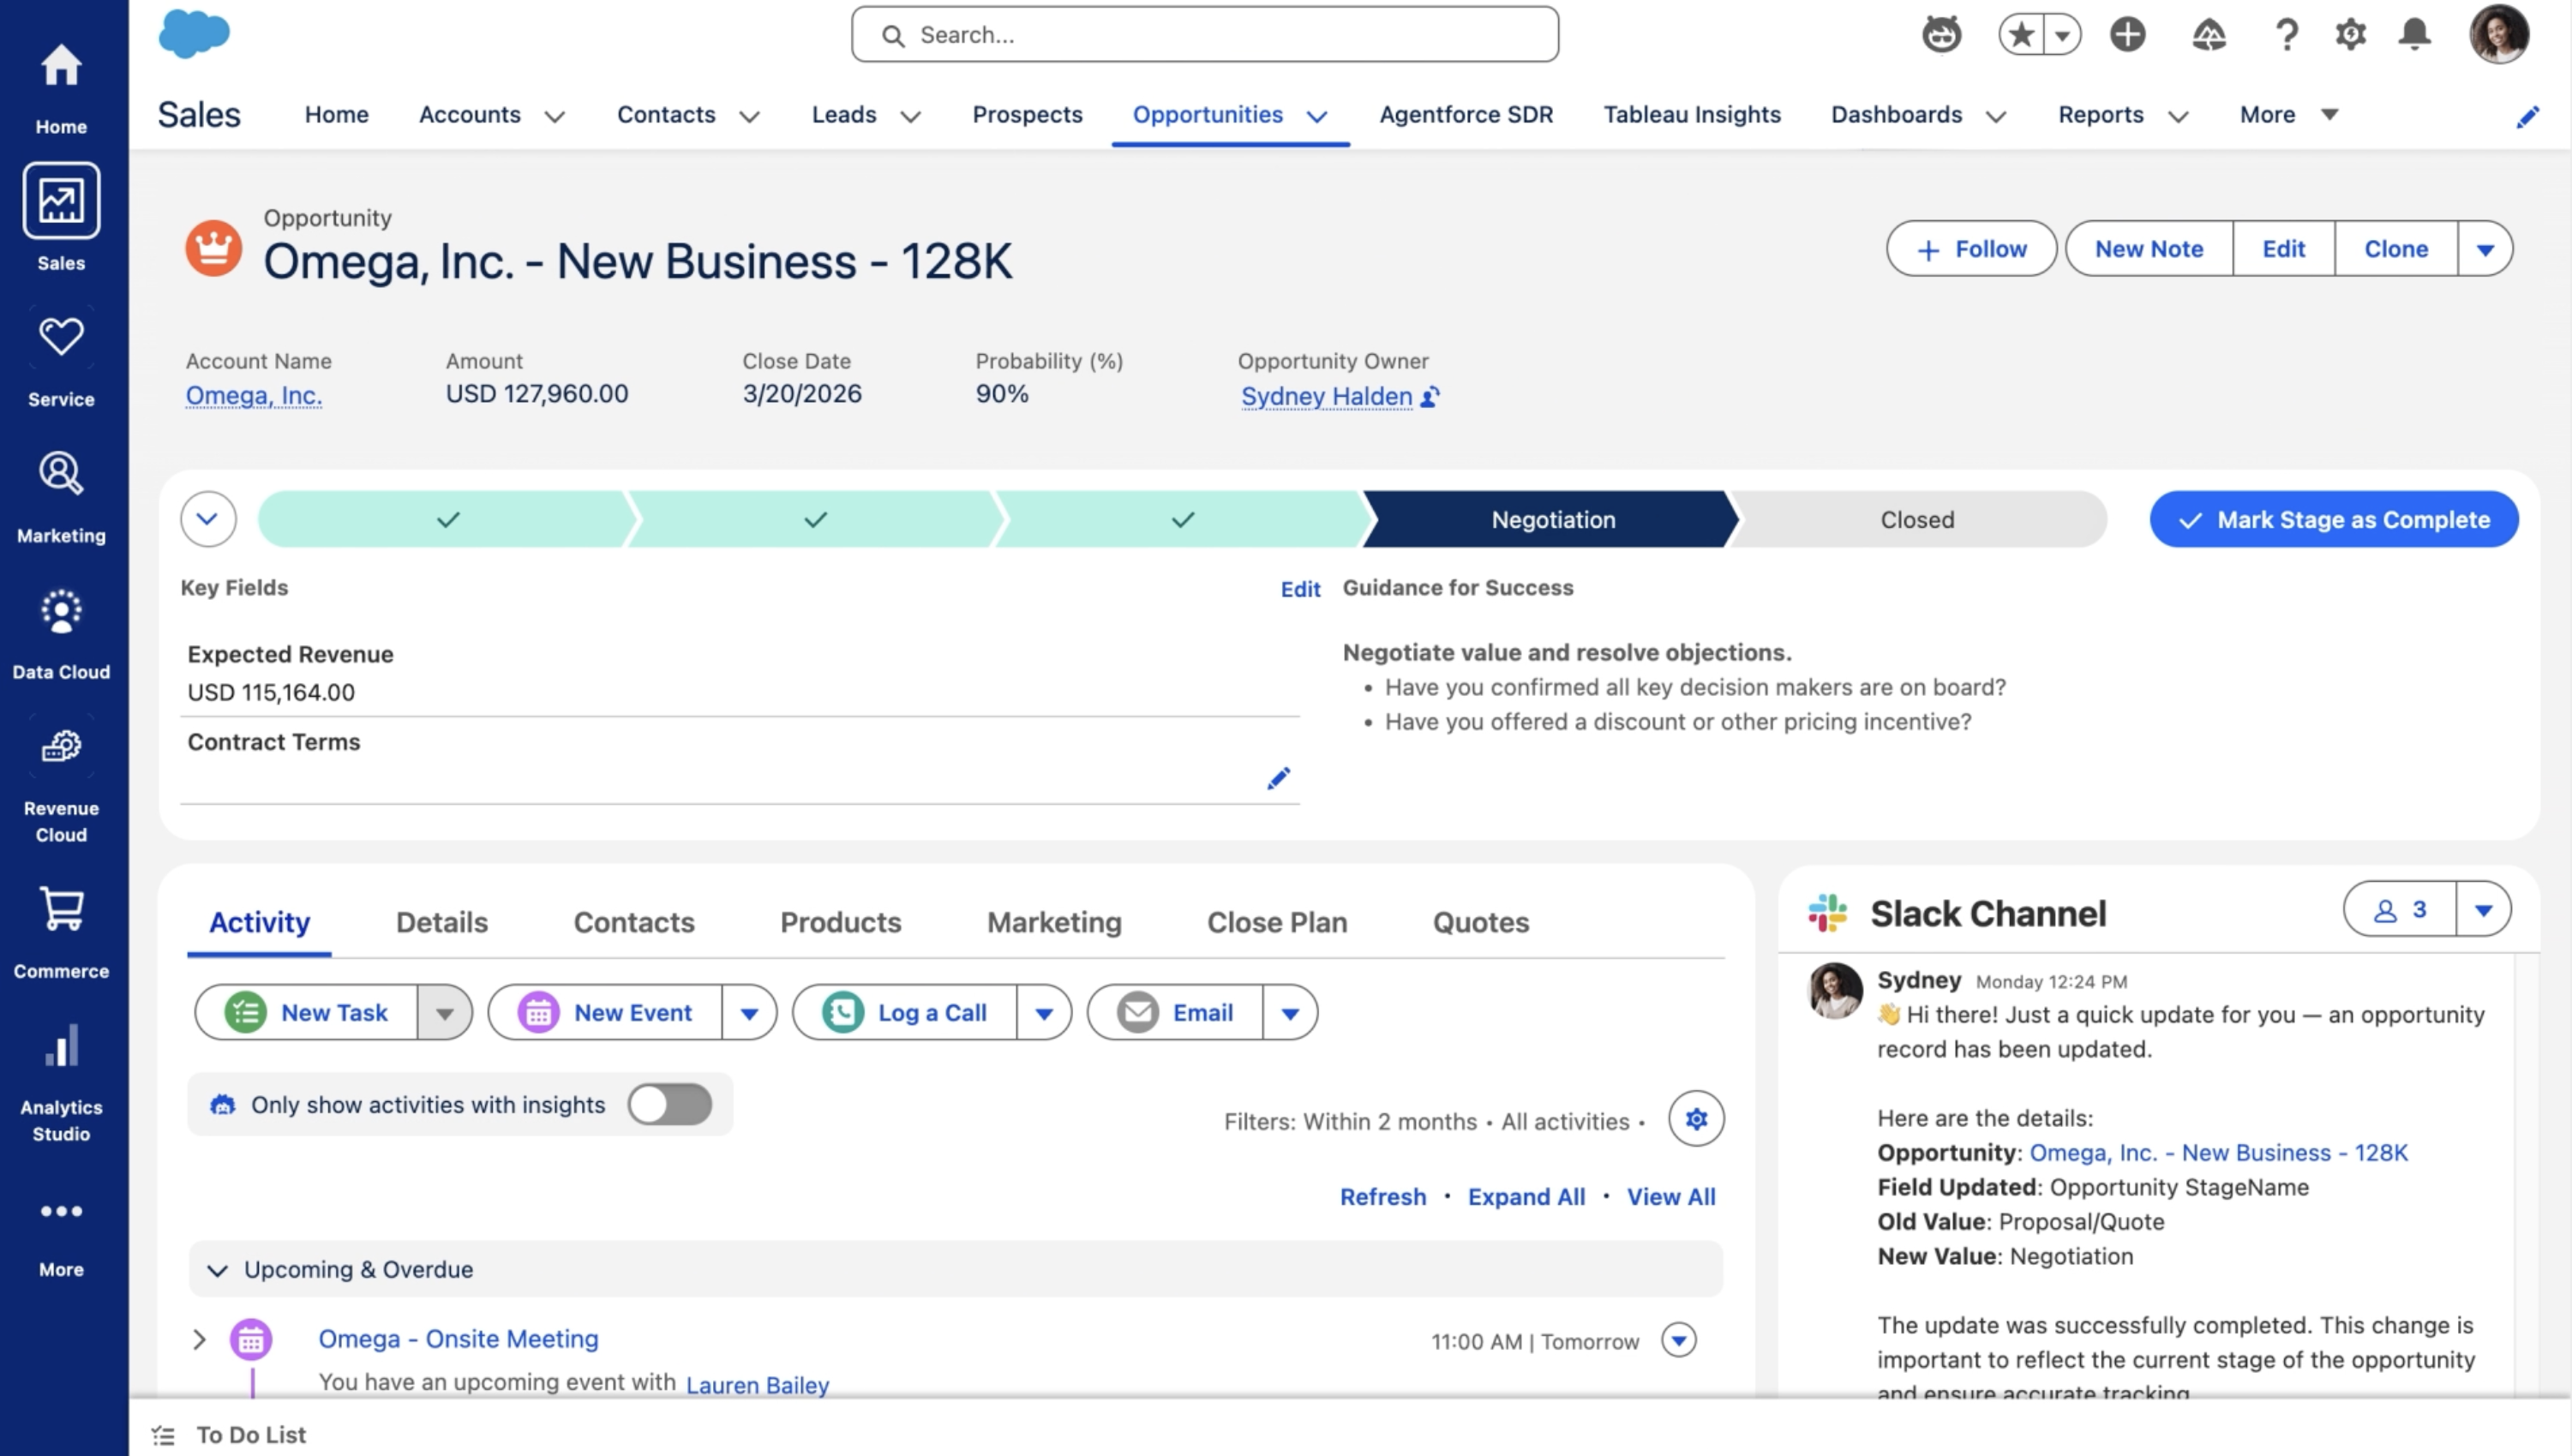This screenshot has width=2572, height=1456.
Task: Expand the New Task dropdown arrow
Action: coord(445,1012)
